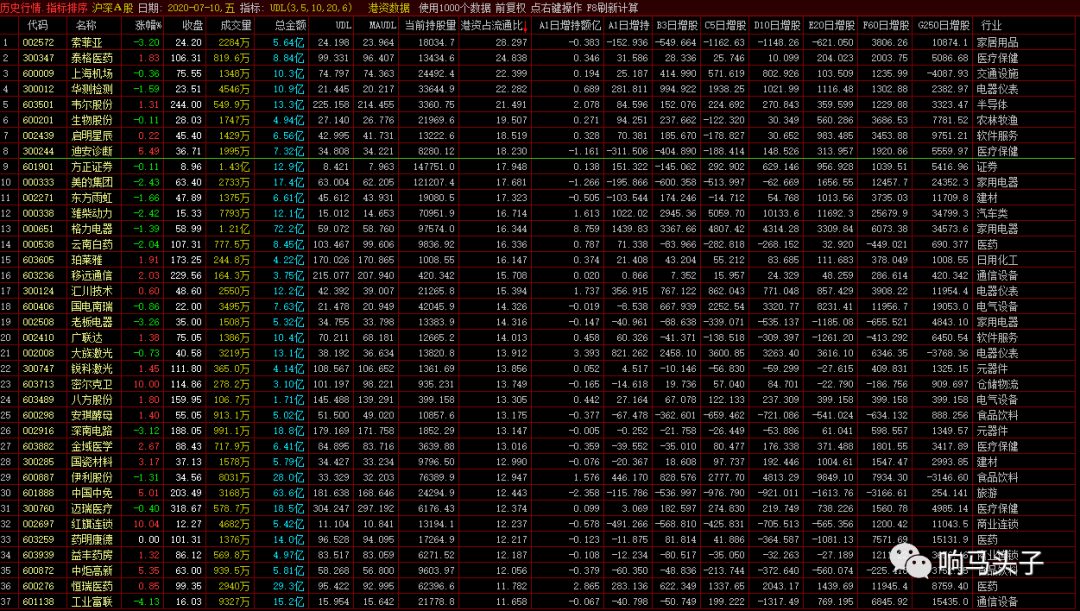This screenshot has height=611, width=1080.
Task: Select stock row 韦尔股份
Action: [537, 105]
